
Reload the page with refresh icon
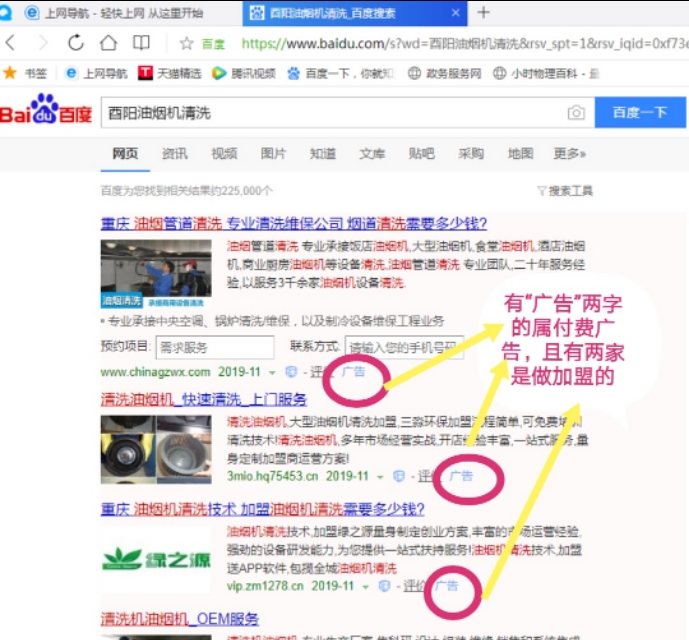click(76, 43)
